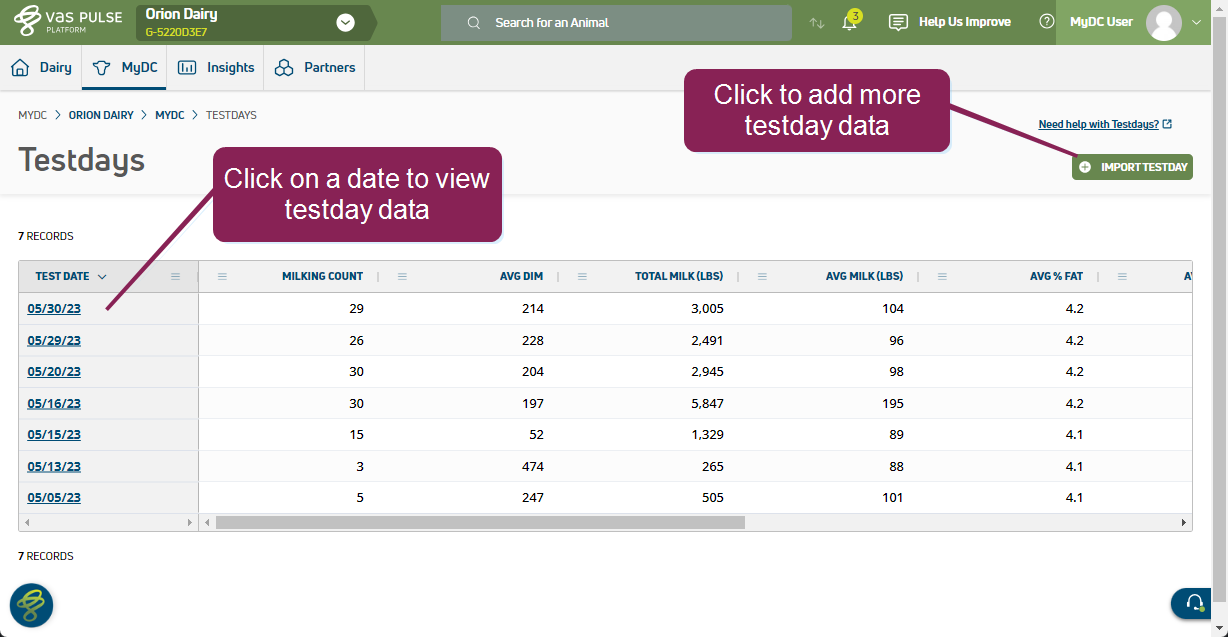
Task: Open Milking Count column menu icon
Action: pyautogui.click(x=222, y=277)
